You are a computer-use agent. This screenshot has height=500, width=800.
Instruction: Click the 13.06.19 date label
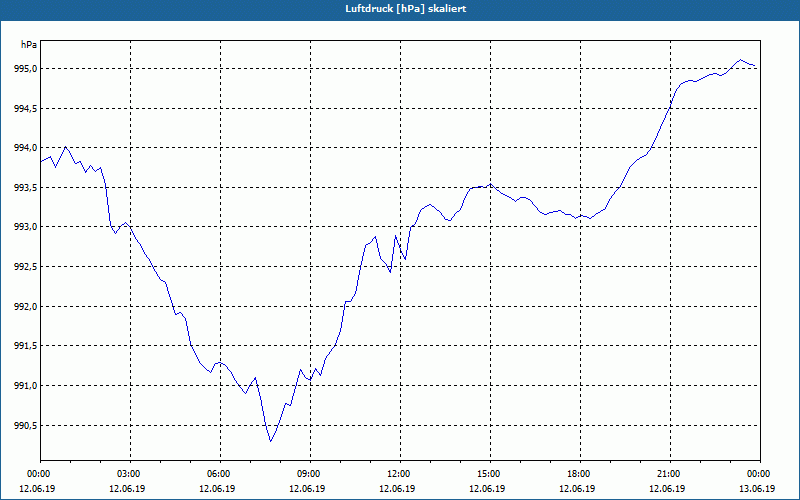coord(757,488)
